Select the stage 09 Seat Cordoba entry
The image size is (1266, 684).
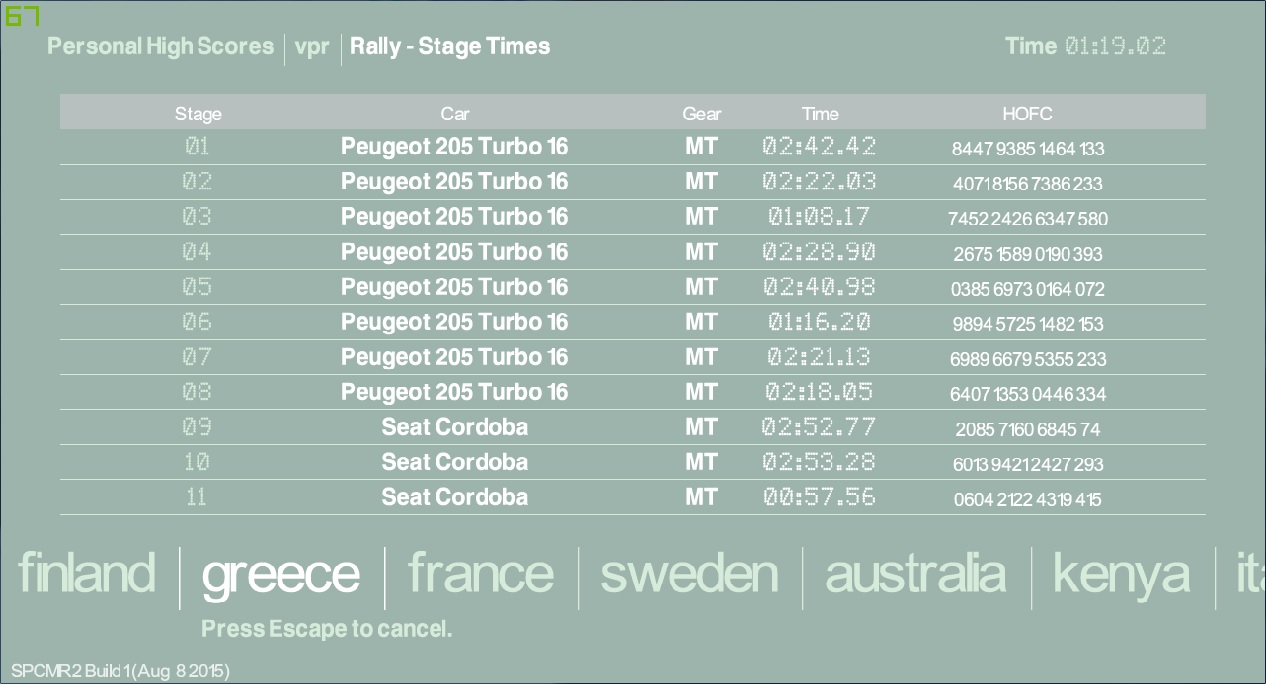pos(455,427)
